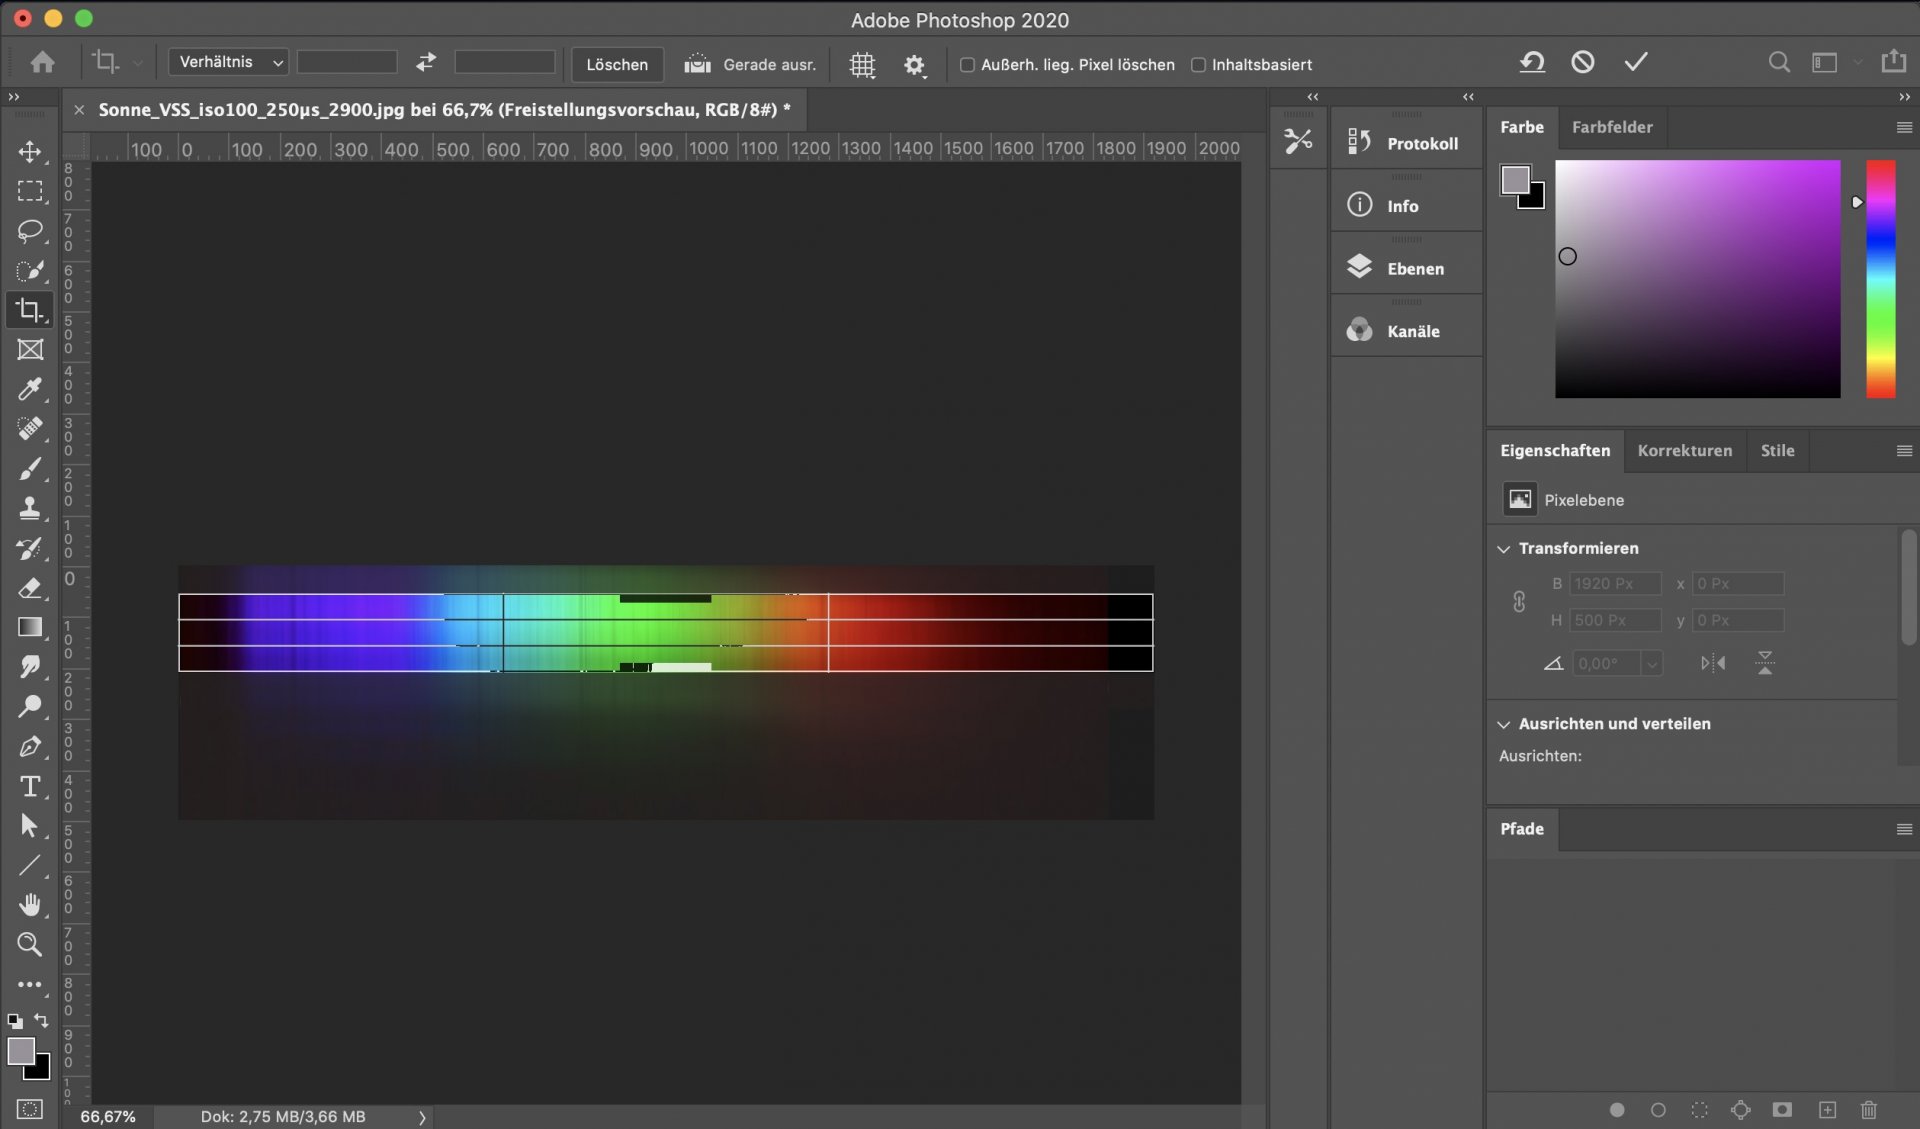Click the Löschen button
1920x1129 pixels.
click(617, 64)
